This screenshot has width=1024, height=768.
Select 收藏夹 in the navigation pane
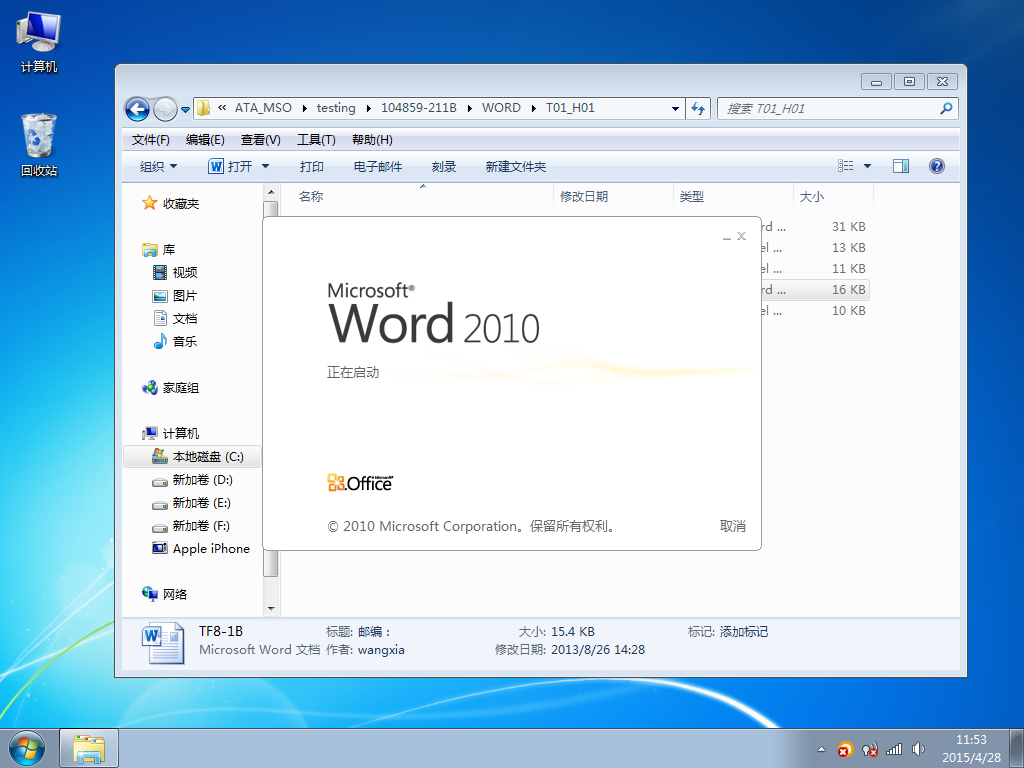(170, 204)
